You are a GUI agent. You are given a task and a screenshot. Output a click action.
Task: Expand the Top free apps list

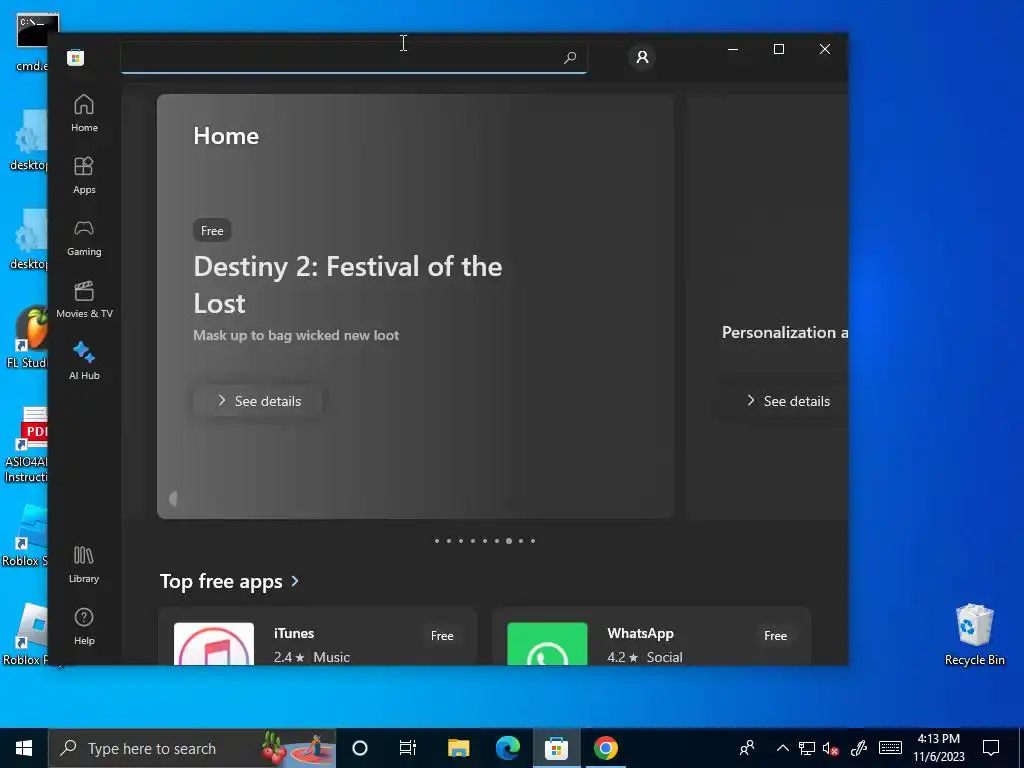[x=295, y=581]
